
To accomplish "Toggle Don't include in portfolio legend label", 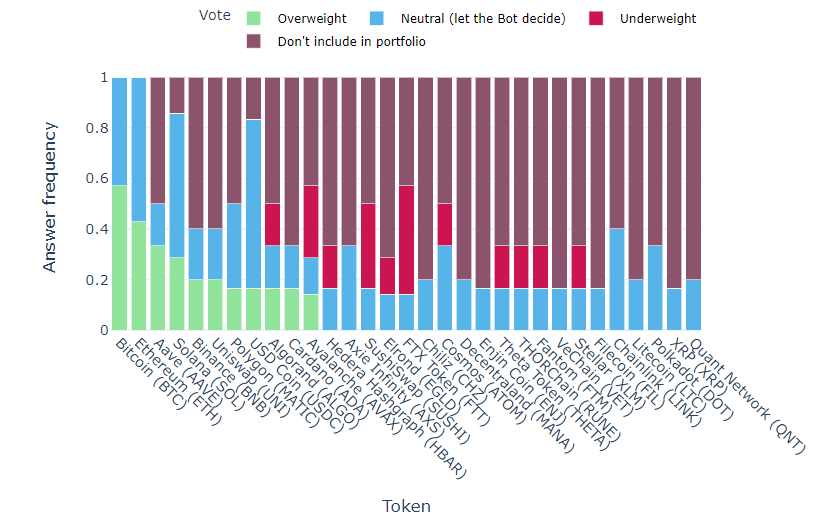I will pos(336,41).
